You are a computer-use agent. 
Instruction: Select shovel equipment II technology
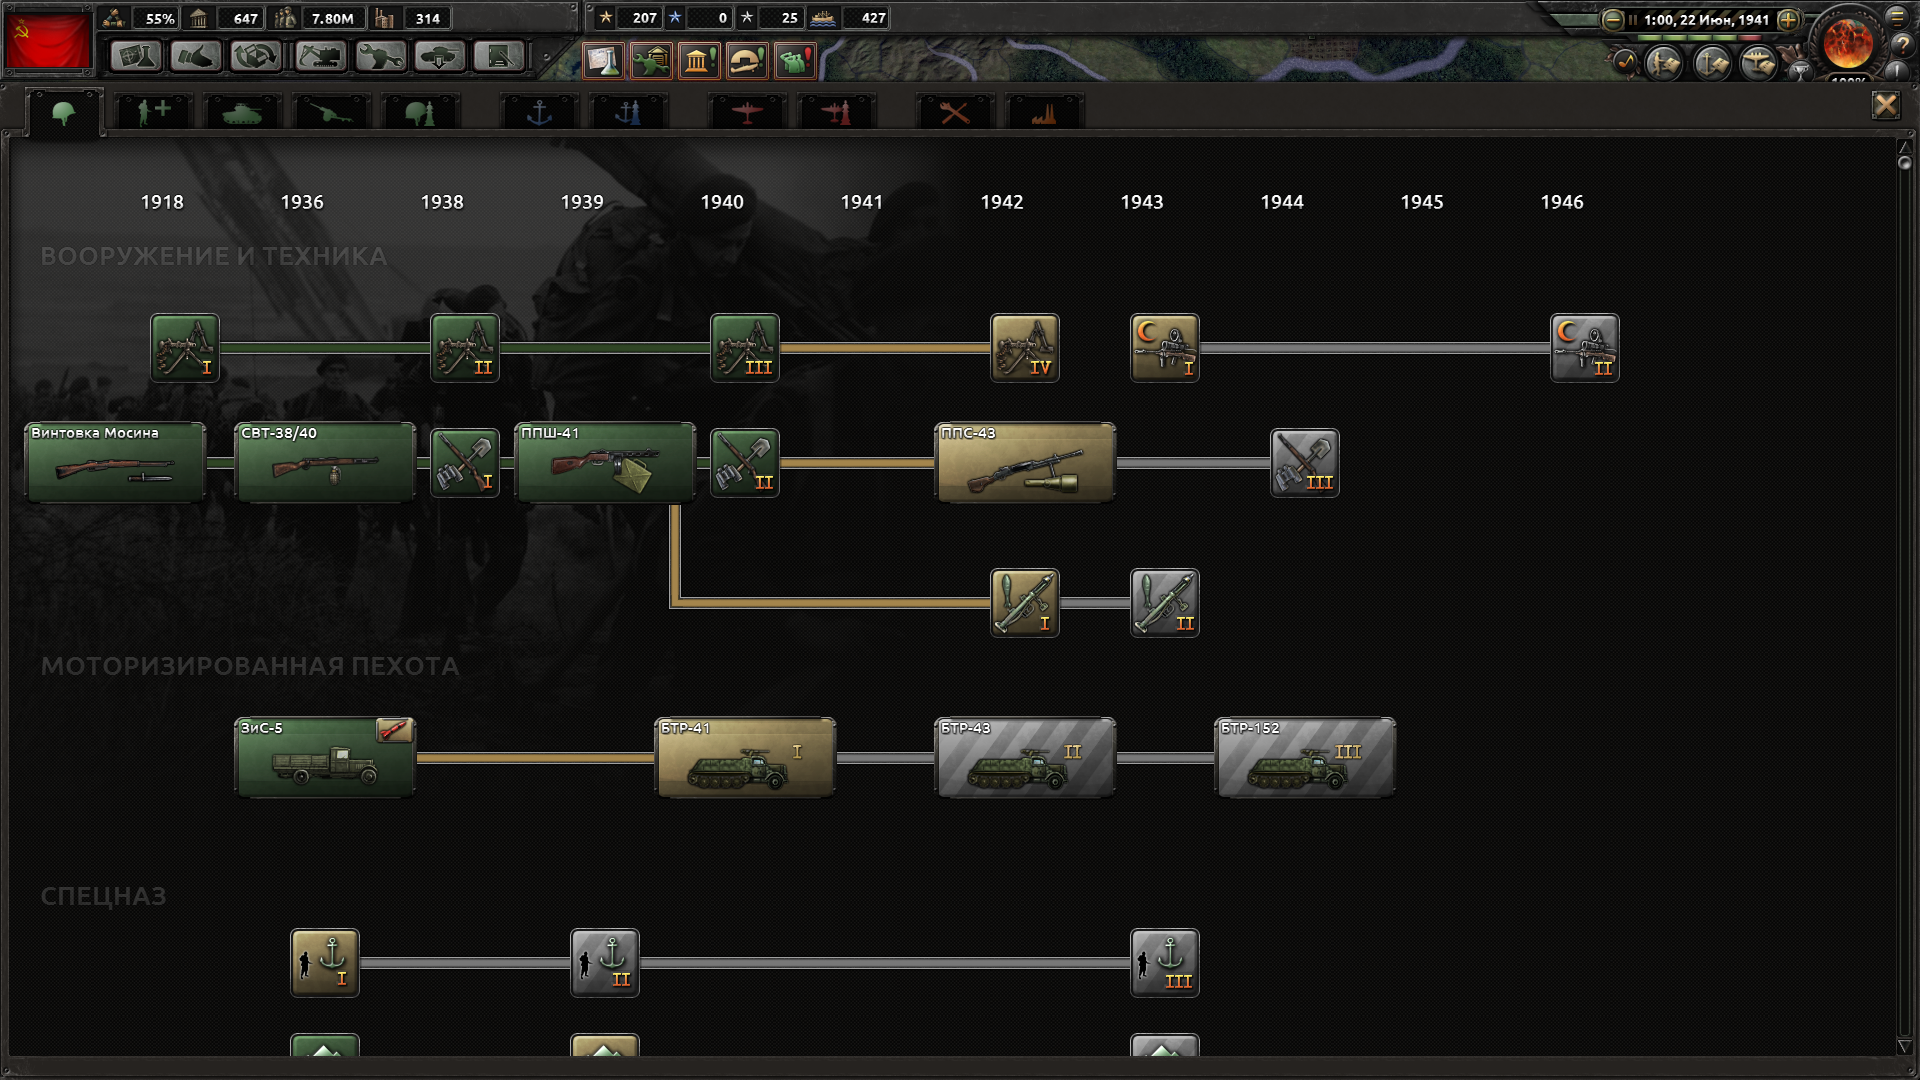tap(745, 462)
